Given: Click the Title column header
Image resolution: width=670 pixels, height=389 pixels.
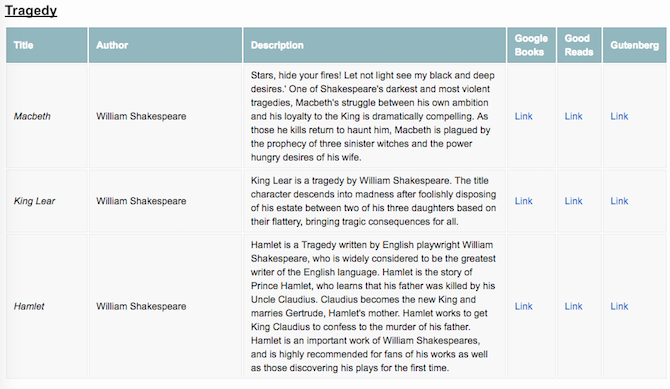Looking at the screenshot, I should (x=47, y=45).
